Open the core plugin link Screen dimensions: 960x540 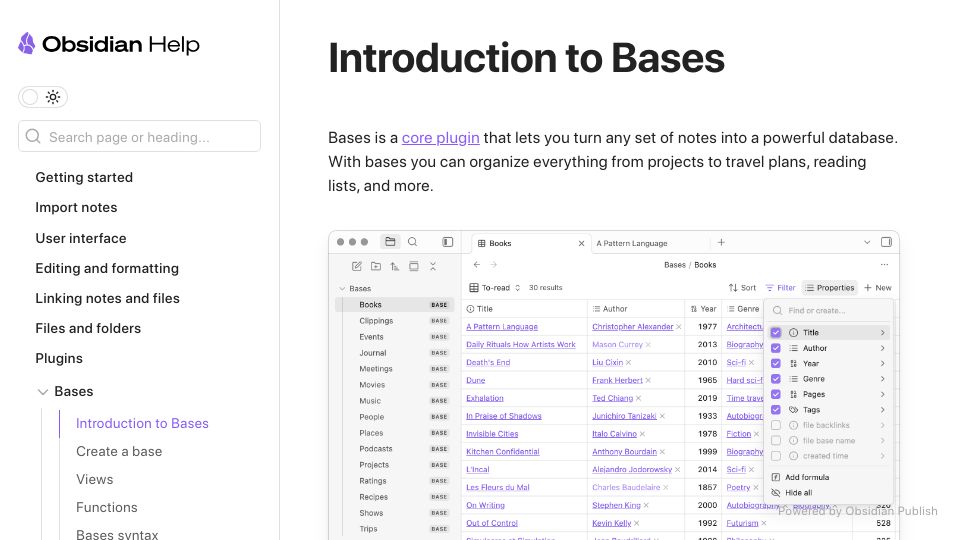(440, 138)
